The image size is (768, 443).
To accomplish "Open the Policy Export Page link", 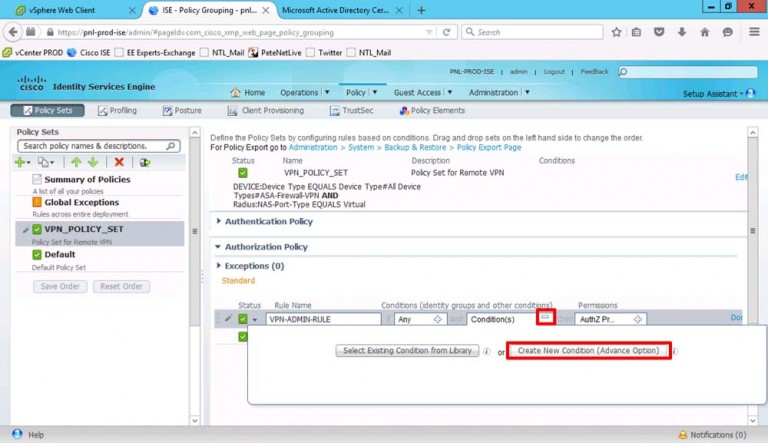I will point(489,147).
